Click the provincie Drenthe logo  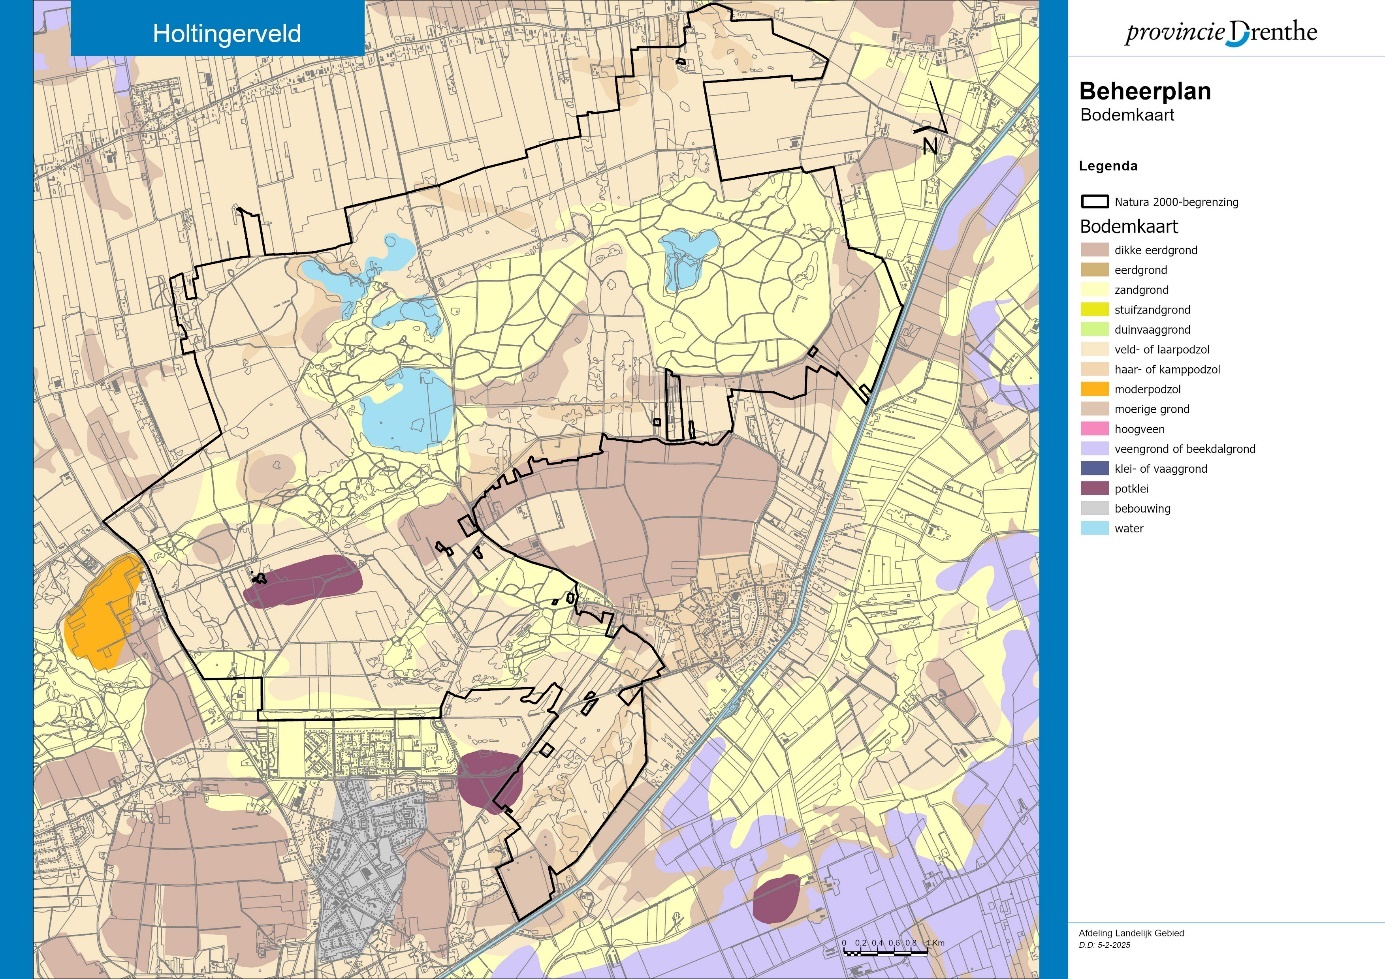click(x=1221, y=32)
